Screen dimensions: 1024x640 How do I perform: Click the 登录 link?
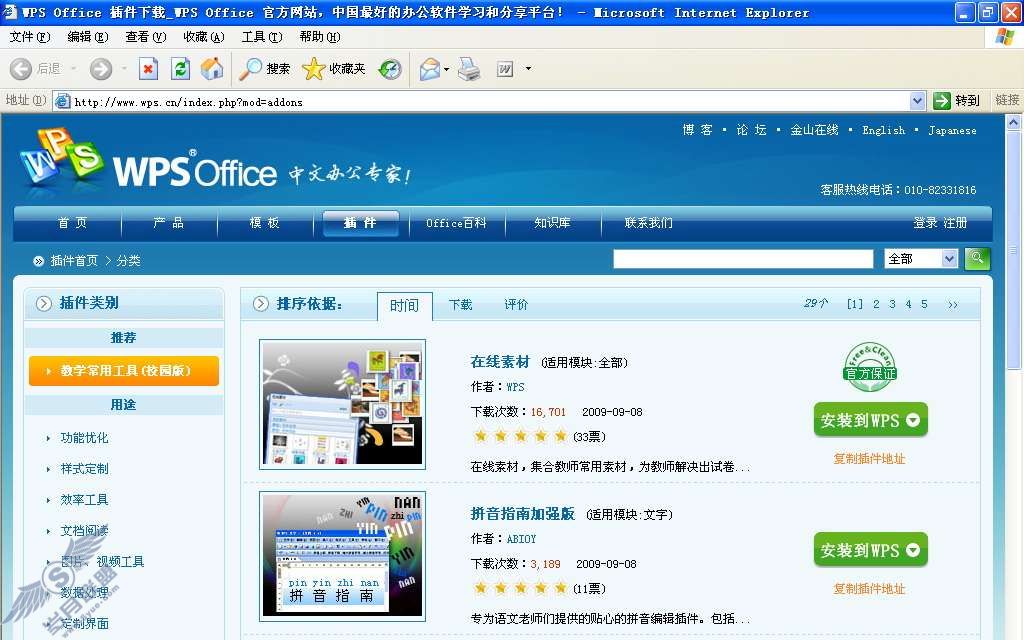pyautogui.click(x=925, y=223)
